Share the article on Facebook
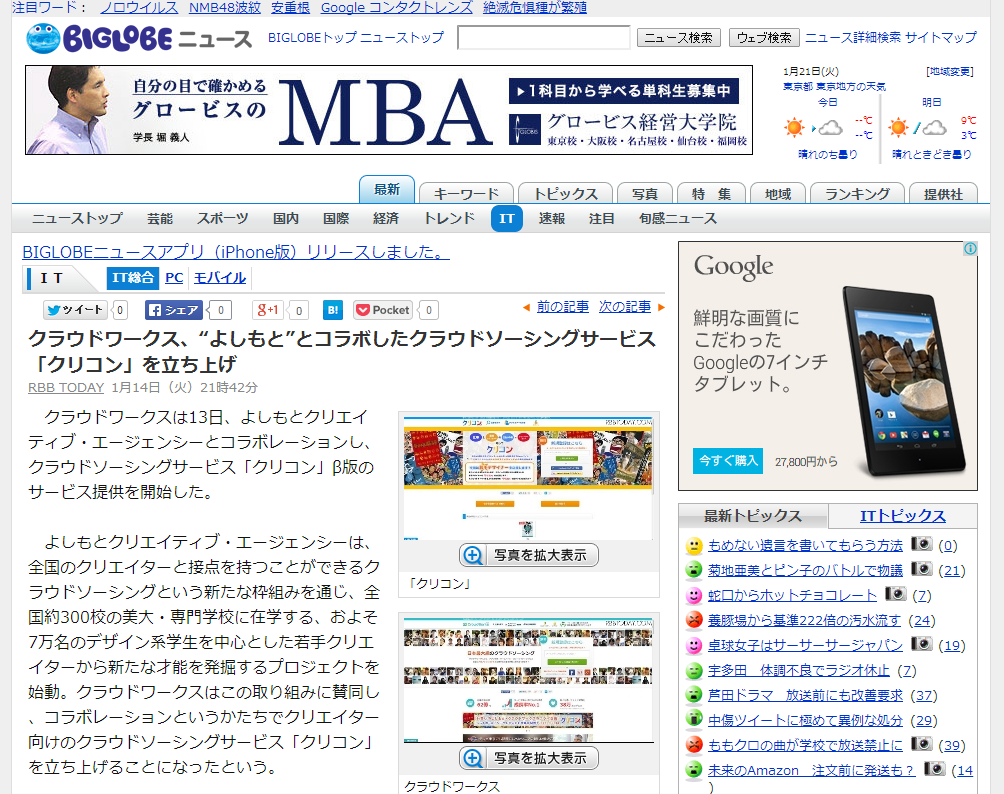The height and width of the screenshot is (794, 1004). pyautogui.click(x=174, y=310)
